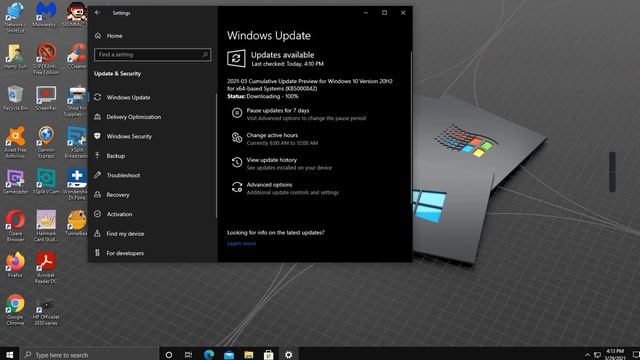The height and width of the screenshot is (360, 640).
Task: Open File Explorer from taskbar
Action: click(249, 355)
